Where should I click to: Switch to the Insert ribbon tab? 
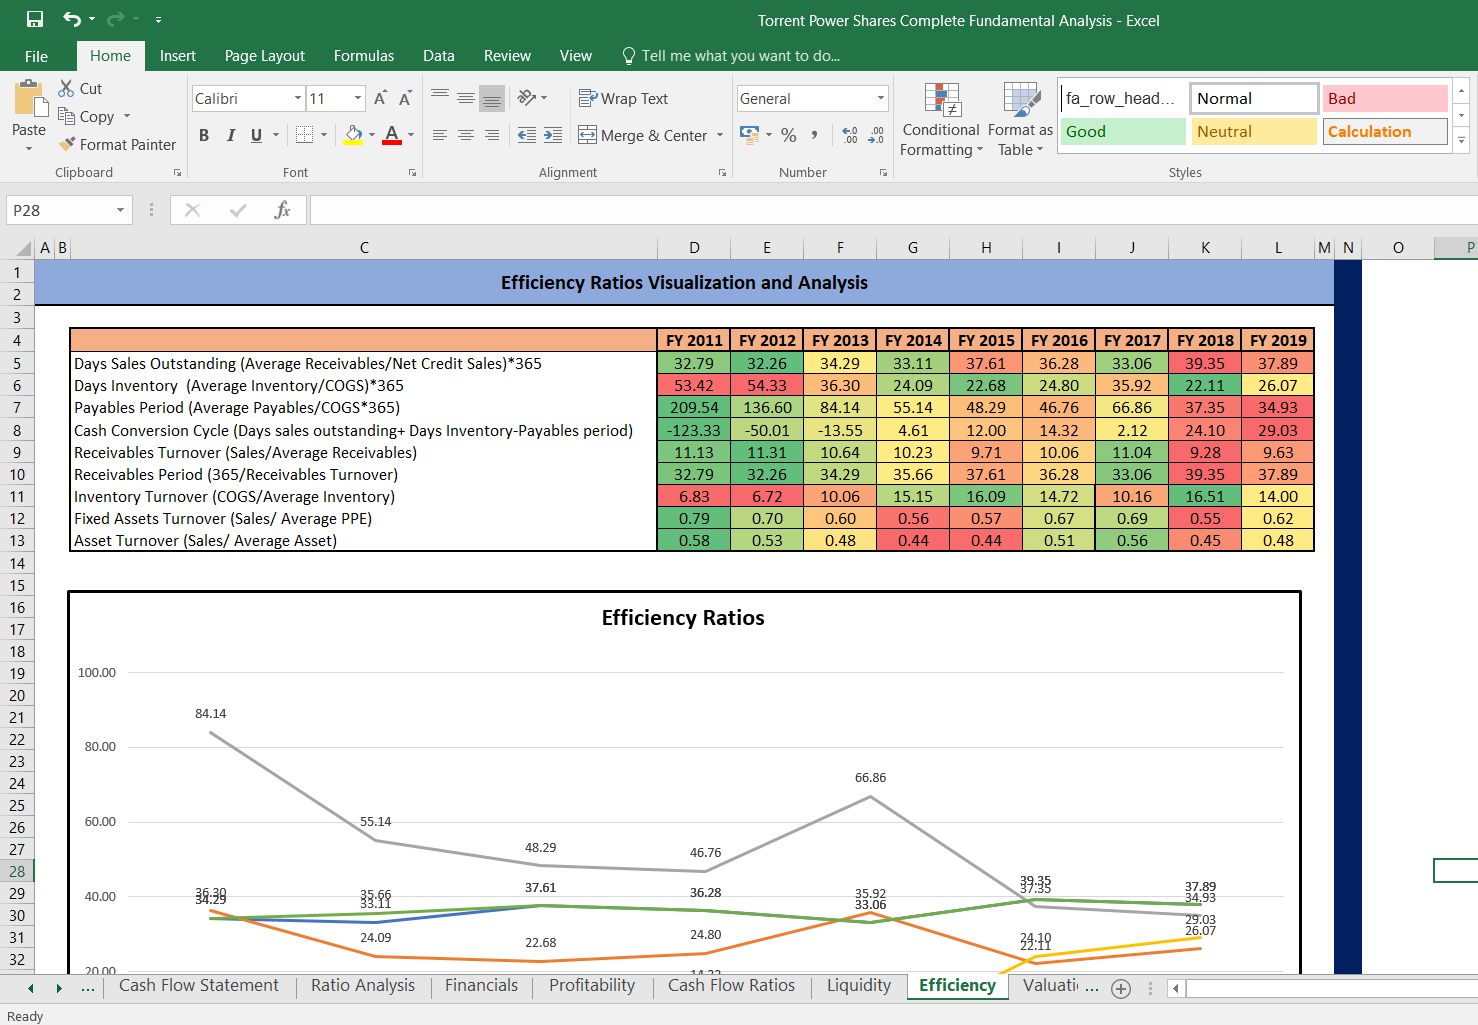(x=178, y=56)
